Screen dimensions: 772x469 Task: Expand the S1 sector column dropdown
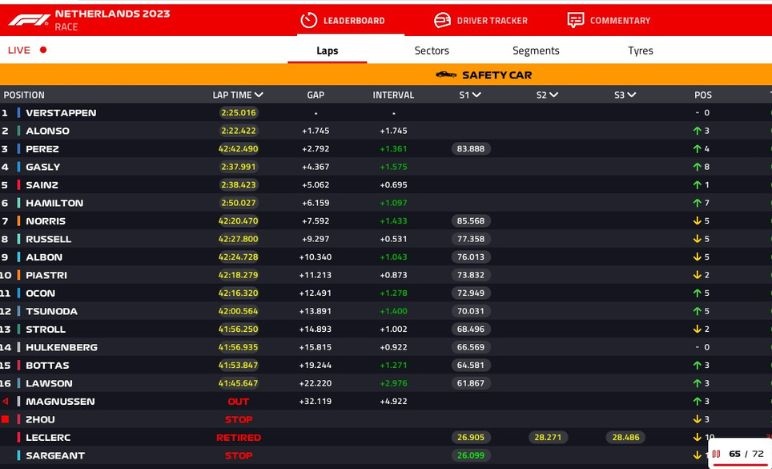476,95
